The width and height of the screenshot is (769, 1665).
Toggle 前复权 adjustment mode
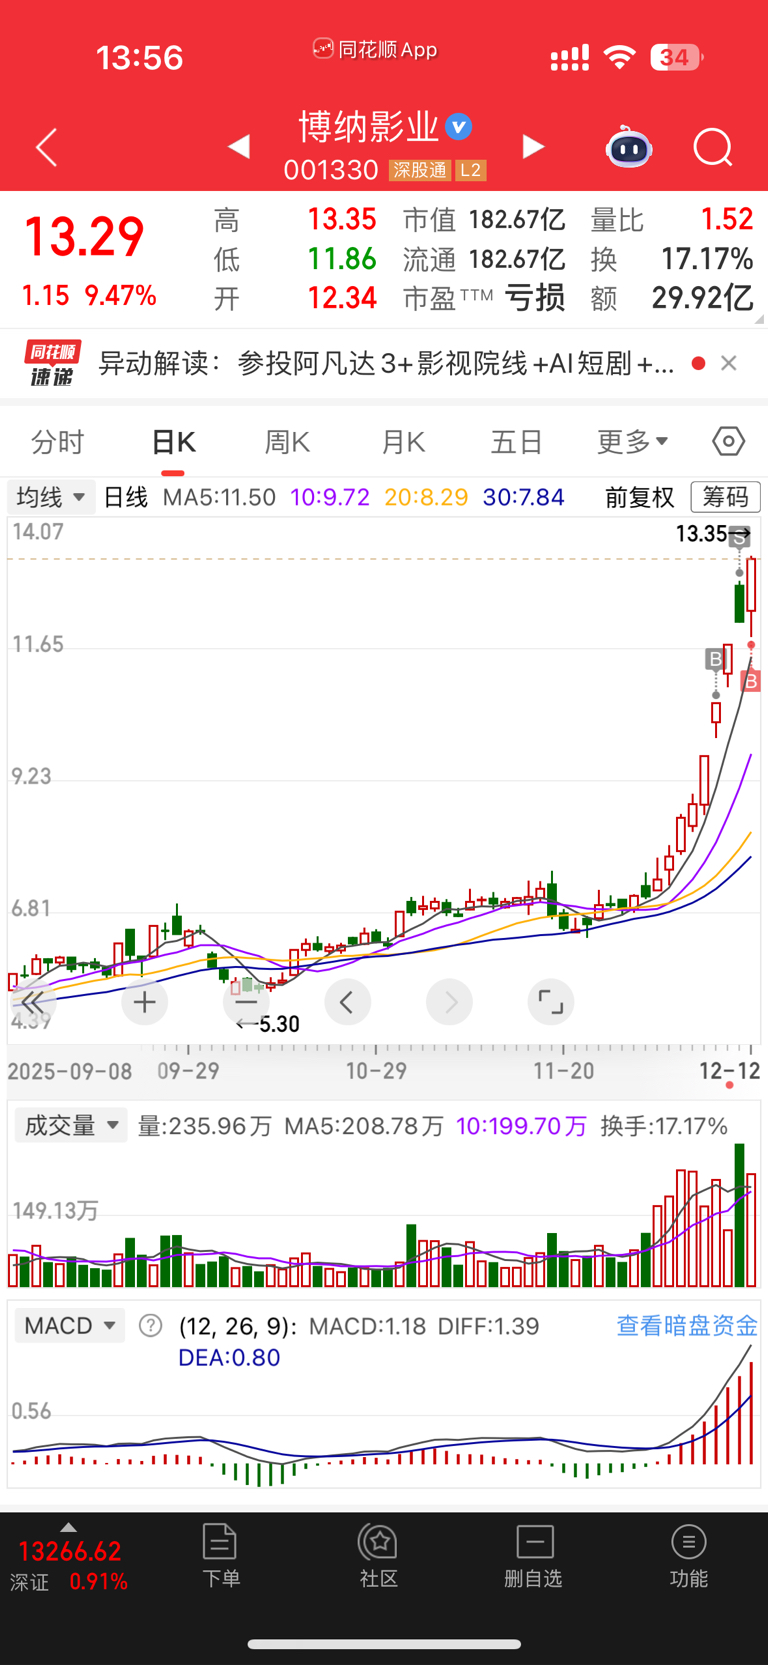tap(640, 497)
